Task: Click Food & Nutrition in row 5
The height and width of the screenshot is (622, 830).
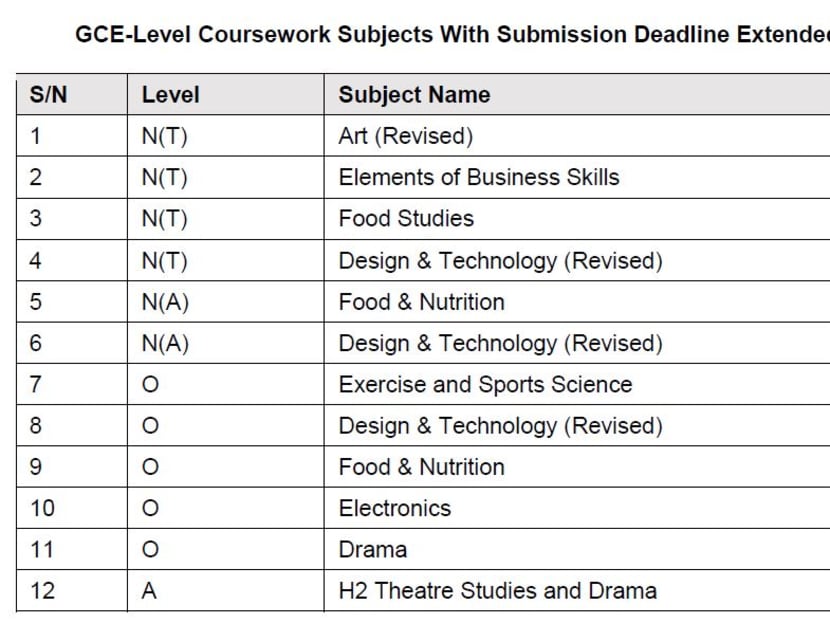Action: 421,302
